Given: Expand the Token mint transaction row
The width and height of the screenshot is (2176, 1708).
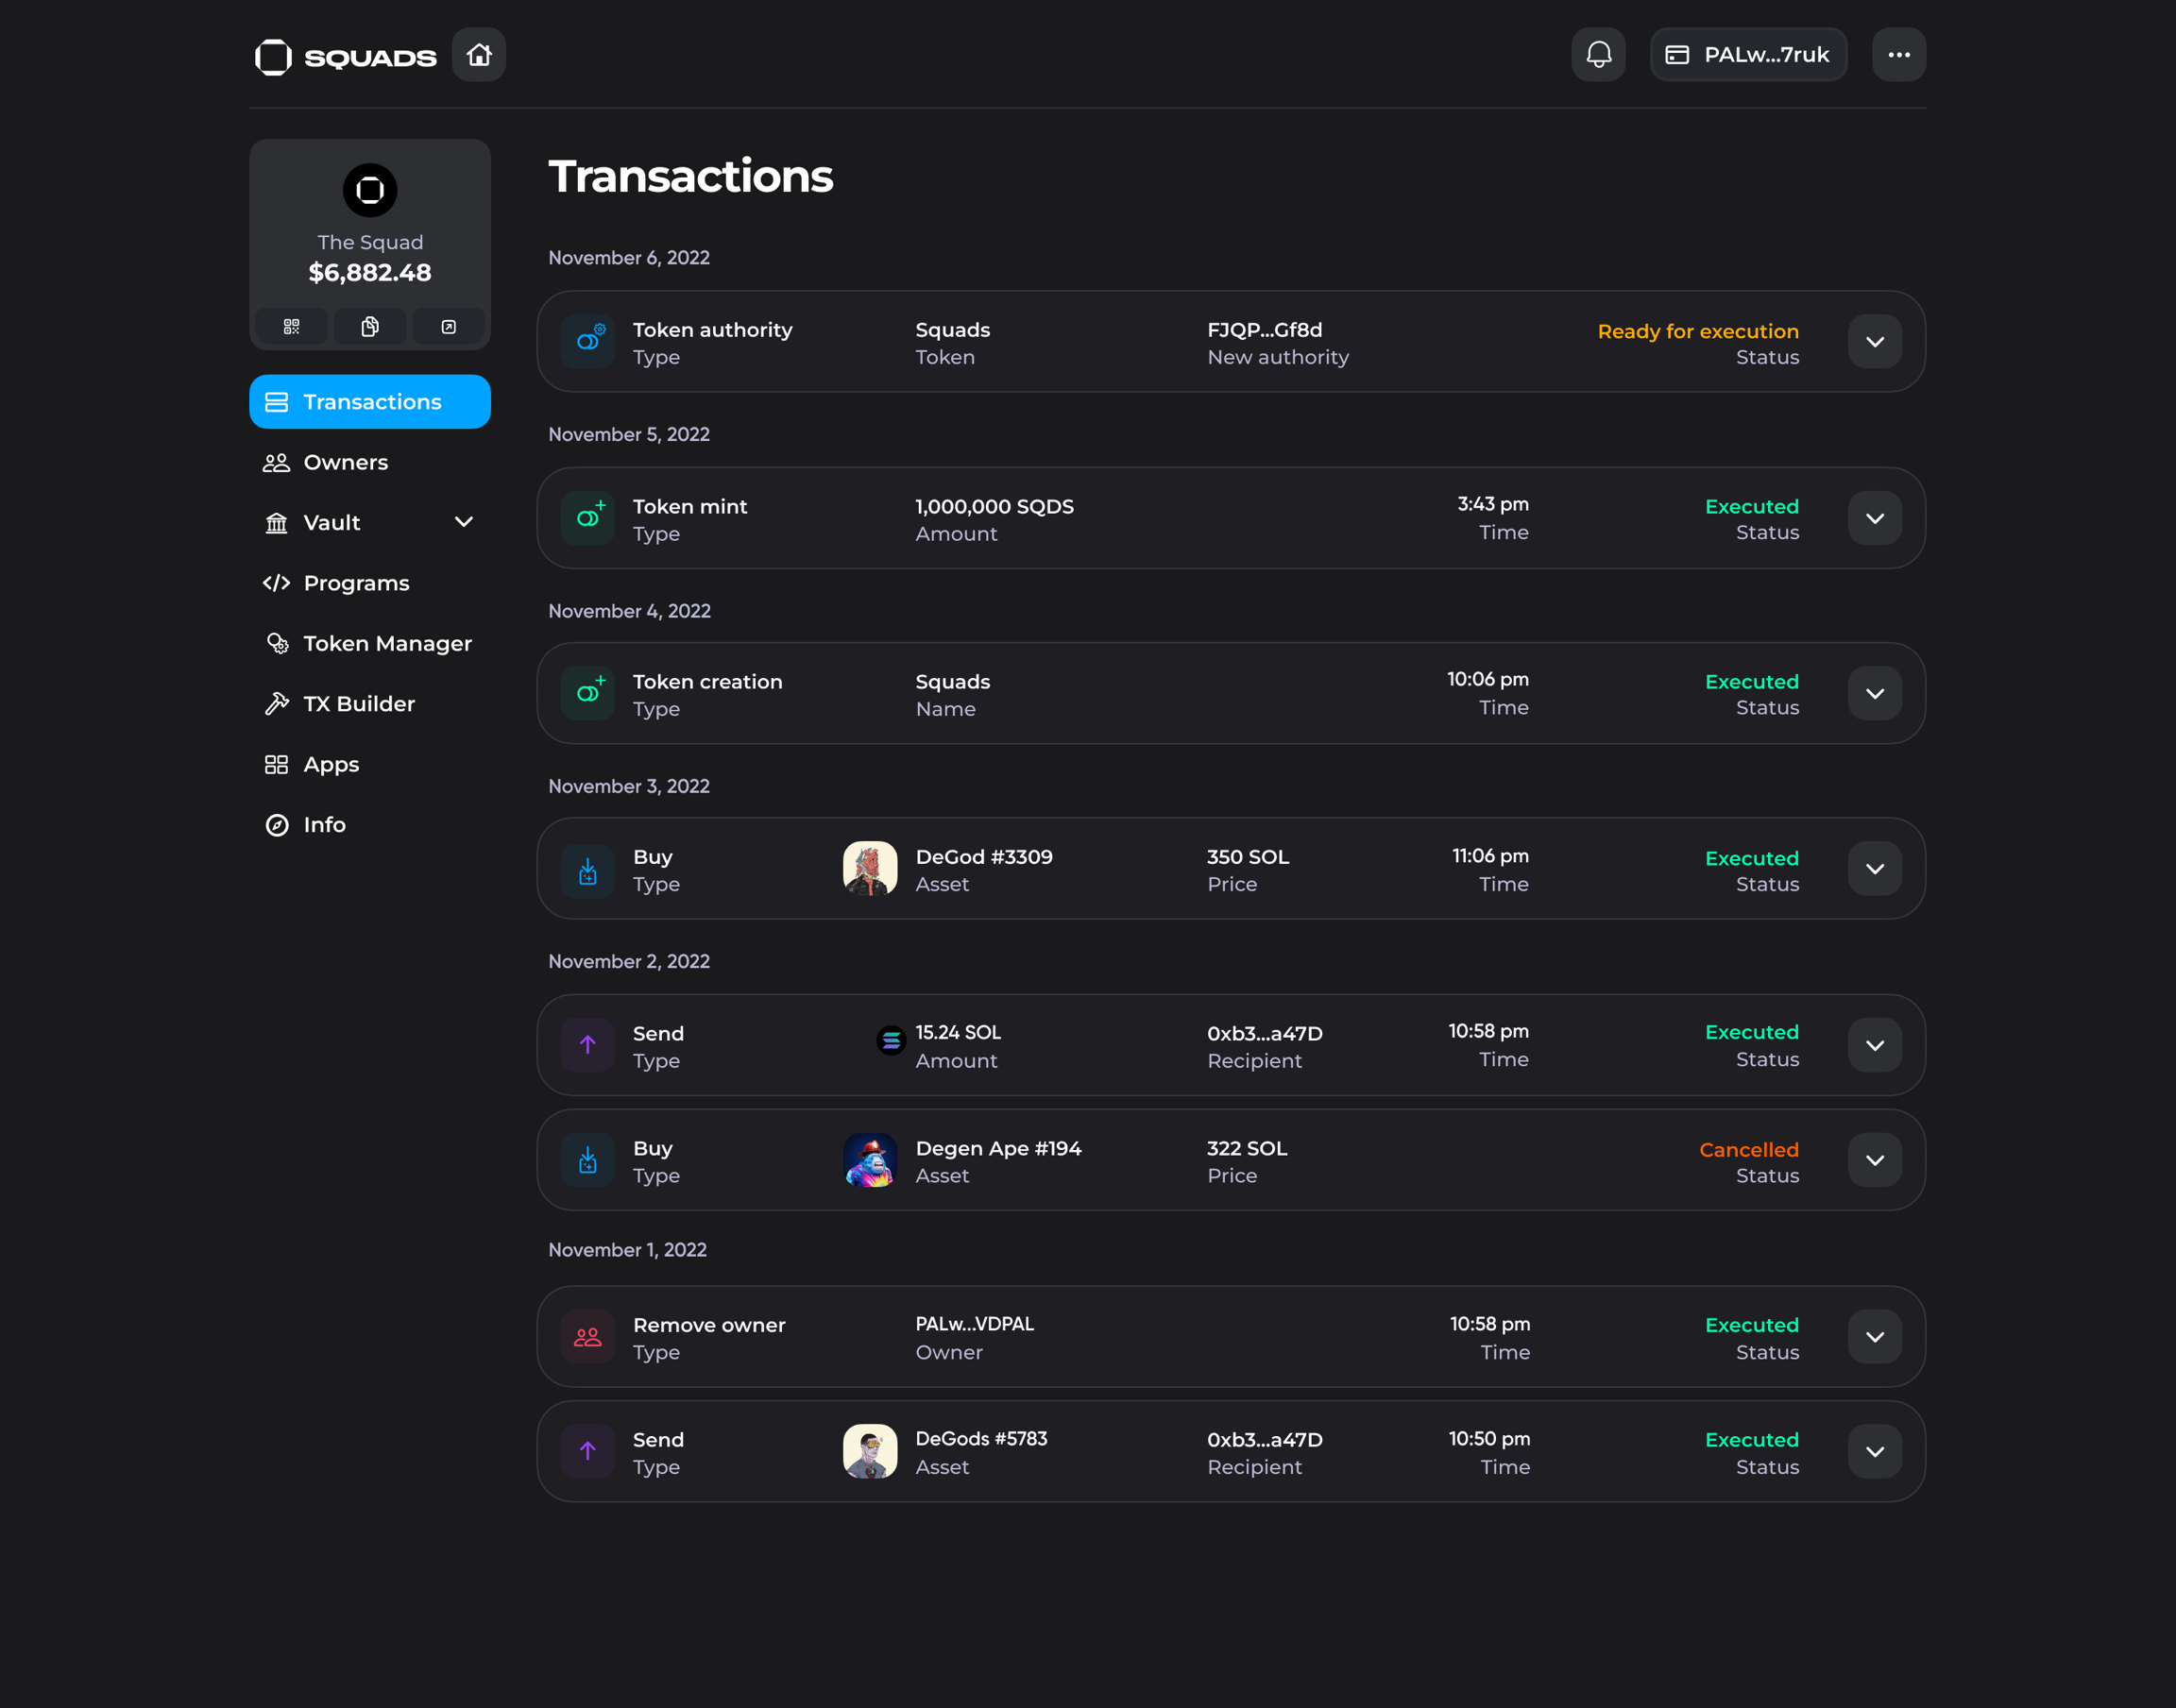Looking at the screenshot, I should (1874, 518).
